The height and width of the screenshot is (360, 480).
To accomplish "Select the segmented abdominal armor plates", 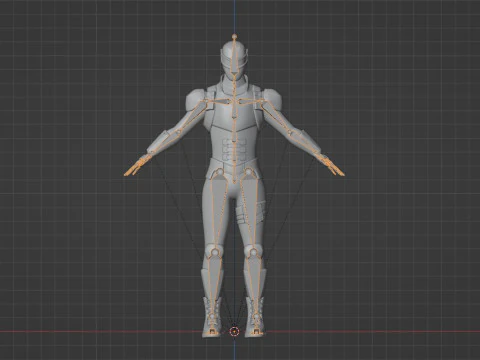I will tap(235, 151).
